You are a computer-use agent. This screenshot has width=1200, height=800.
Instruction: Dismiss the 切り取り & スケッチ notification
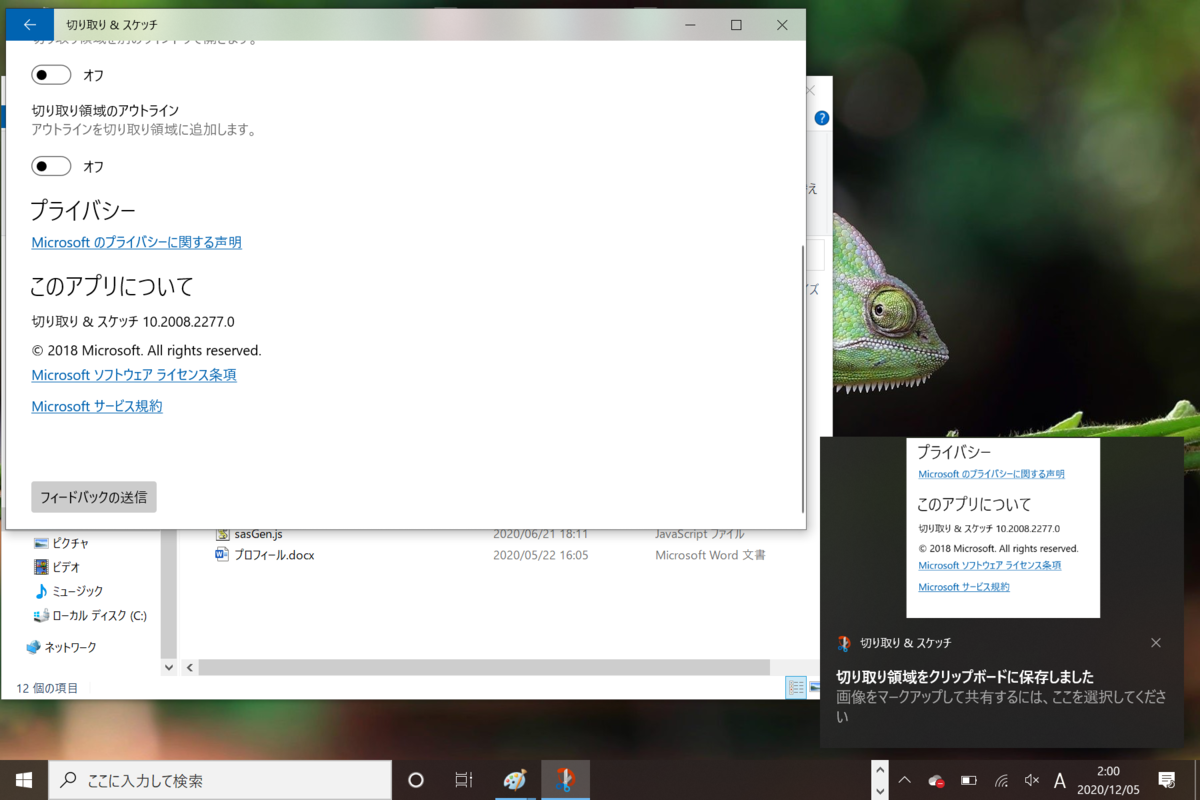click(1156, 643)
